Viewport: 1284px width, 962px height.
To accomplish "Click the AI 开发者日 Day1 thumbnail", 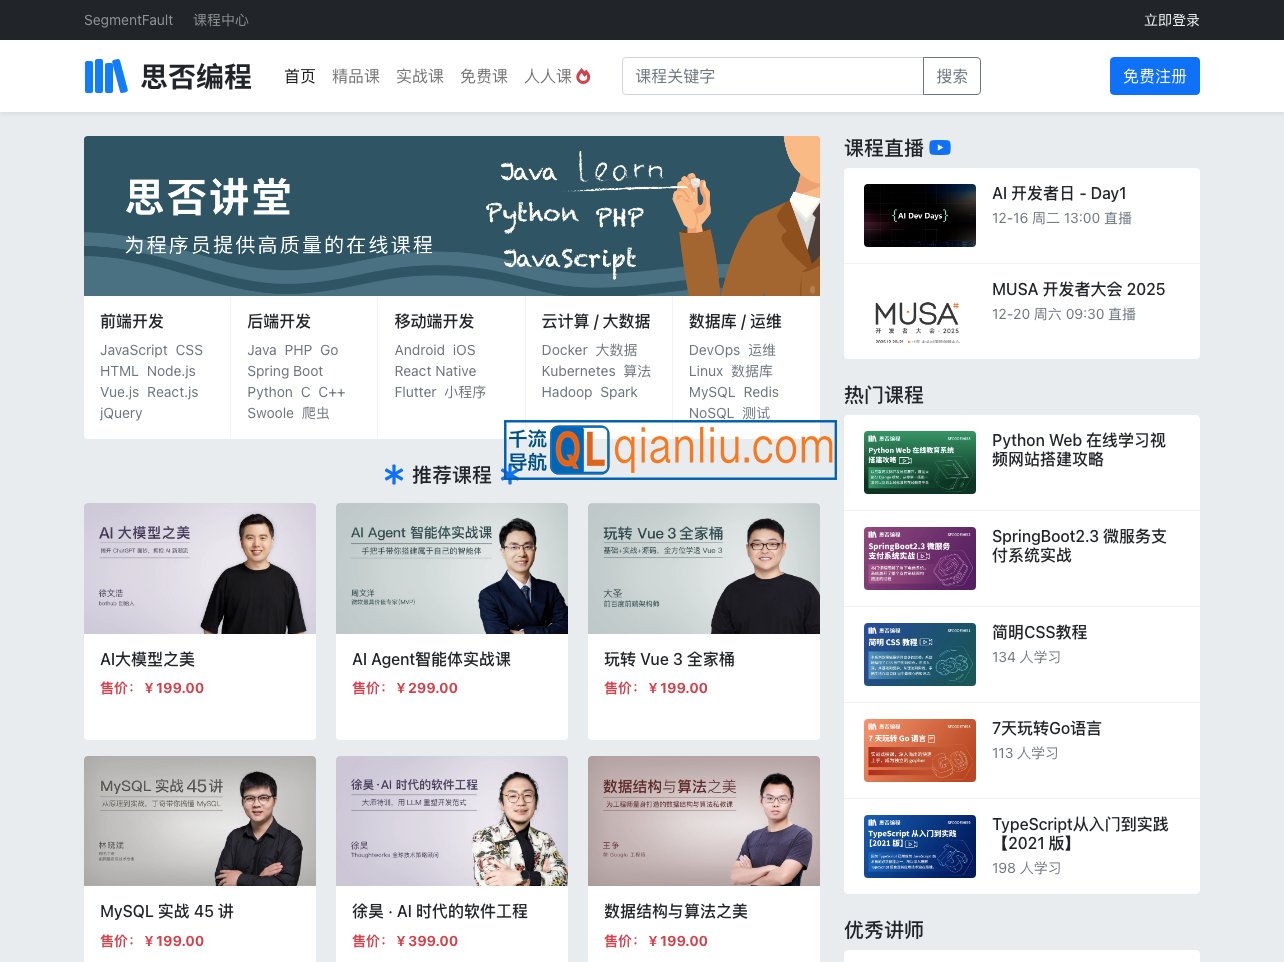I will pos(919,215).
